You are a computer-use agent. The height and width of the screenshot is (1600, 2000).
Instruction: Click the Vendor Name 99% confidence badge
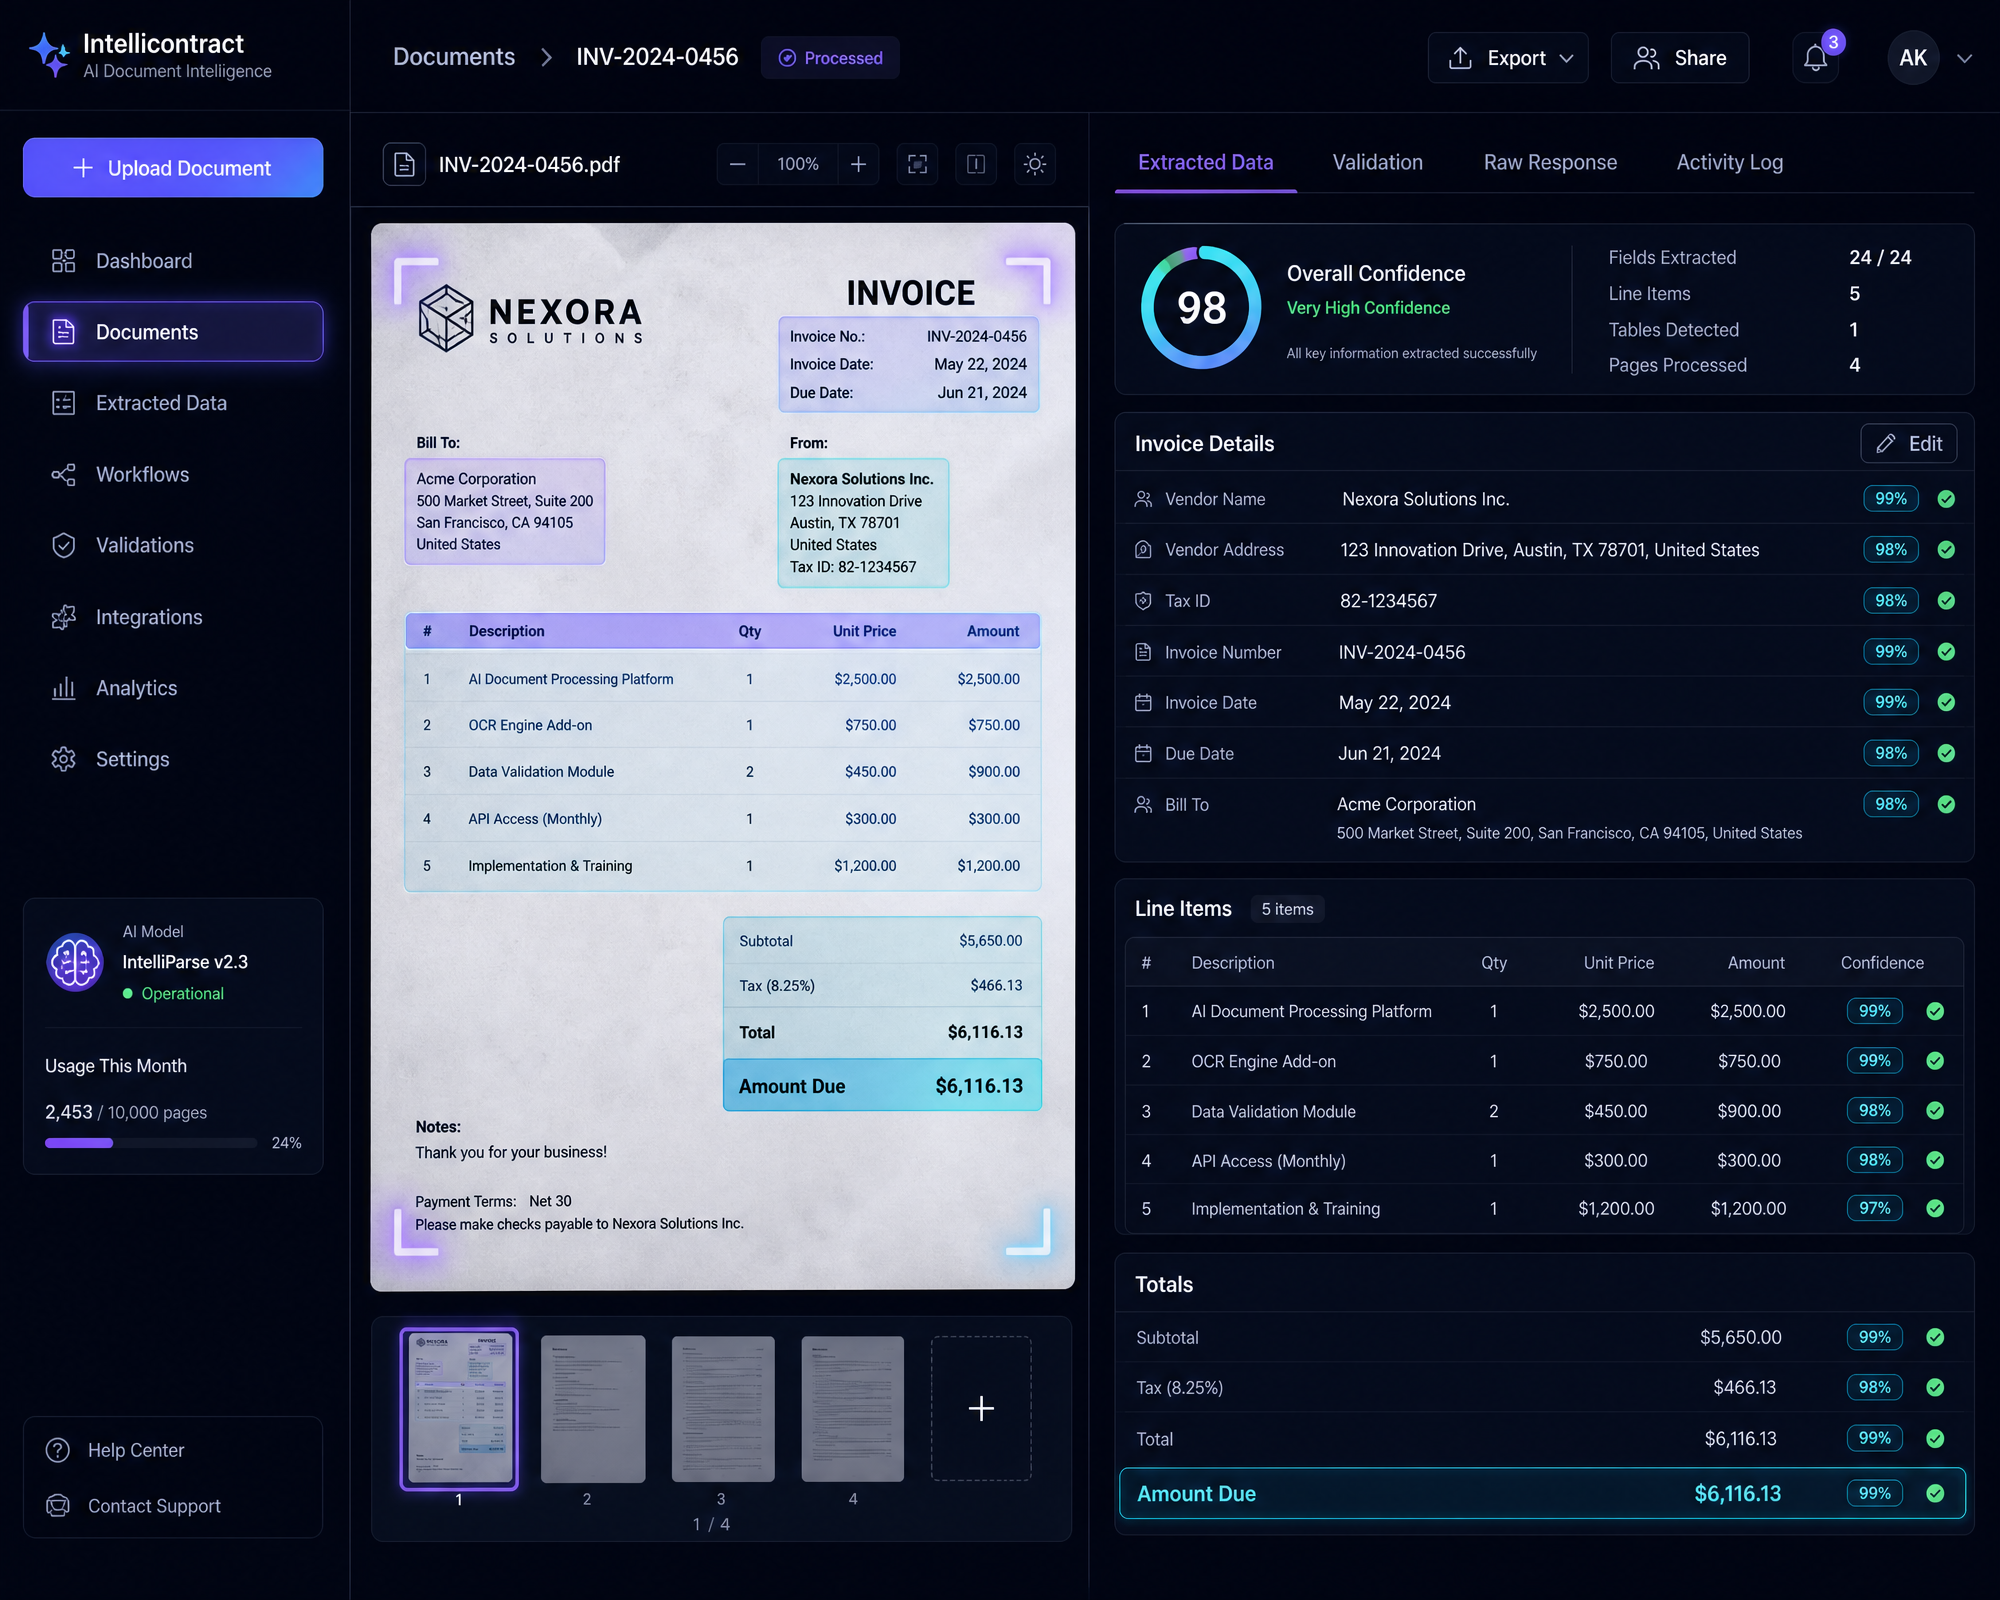1890,499
